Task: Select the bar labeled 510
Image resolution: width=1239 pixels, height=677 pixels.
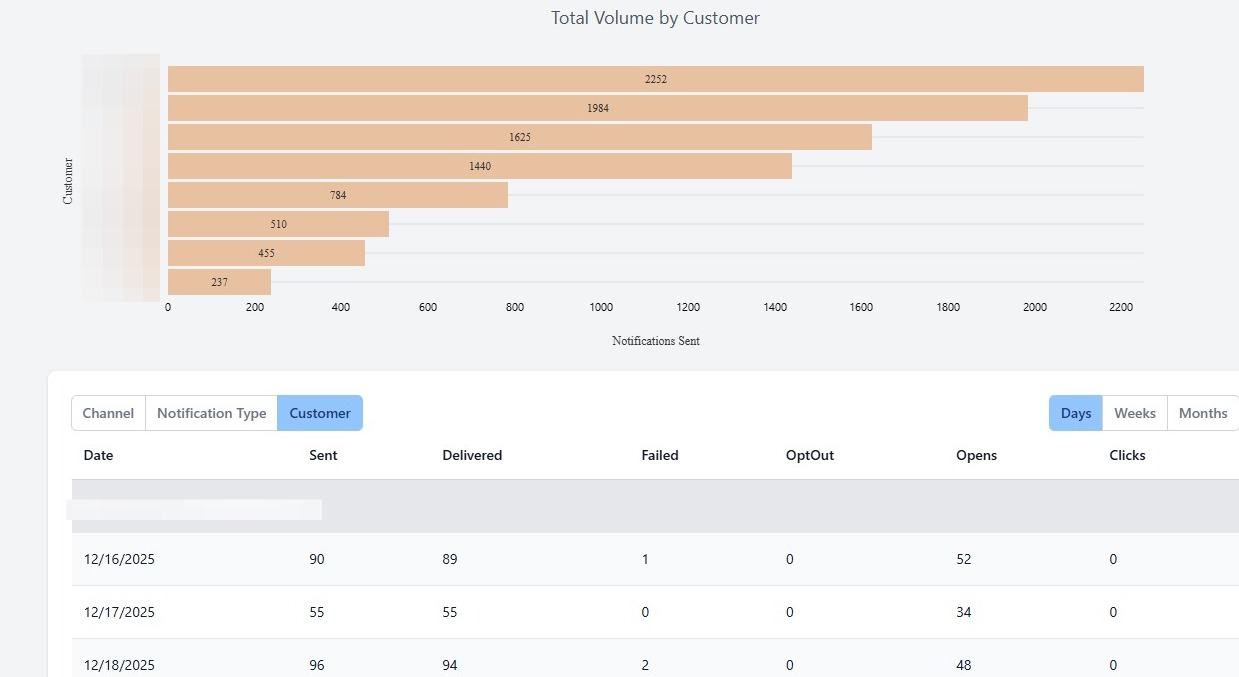Action: pos(278,224)
